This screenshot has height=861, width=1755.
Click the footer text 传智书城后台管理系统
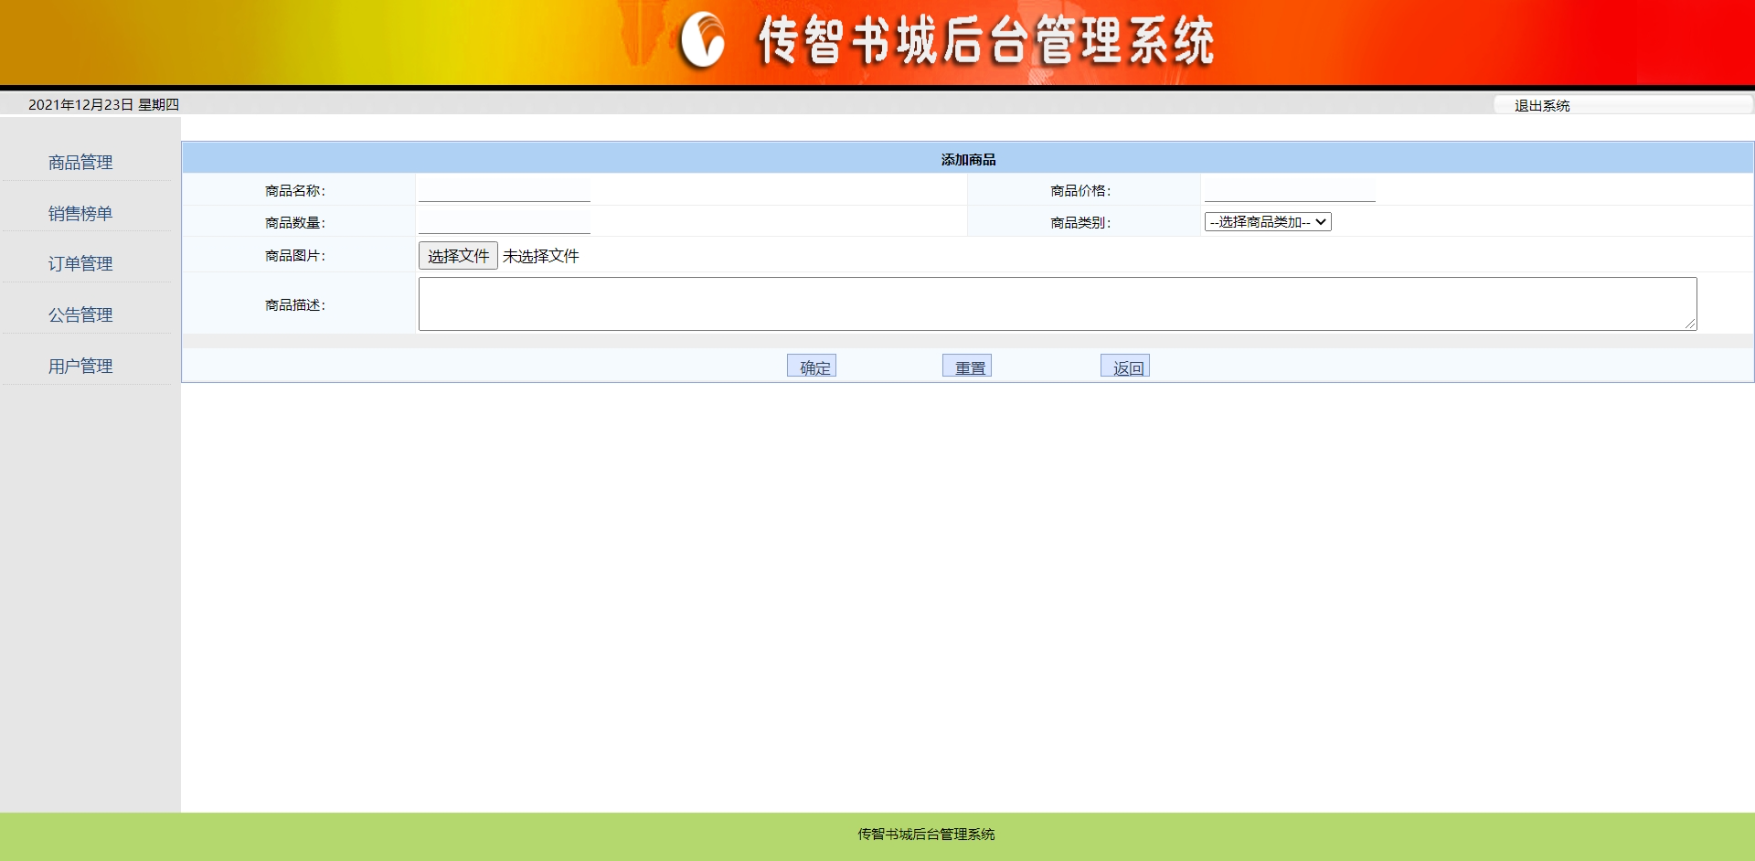click(x=926, y=834)
